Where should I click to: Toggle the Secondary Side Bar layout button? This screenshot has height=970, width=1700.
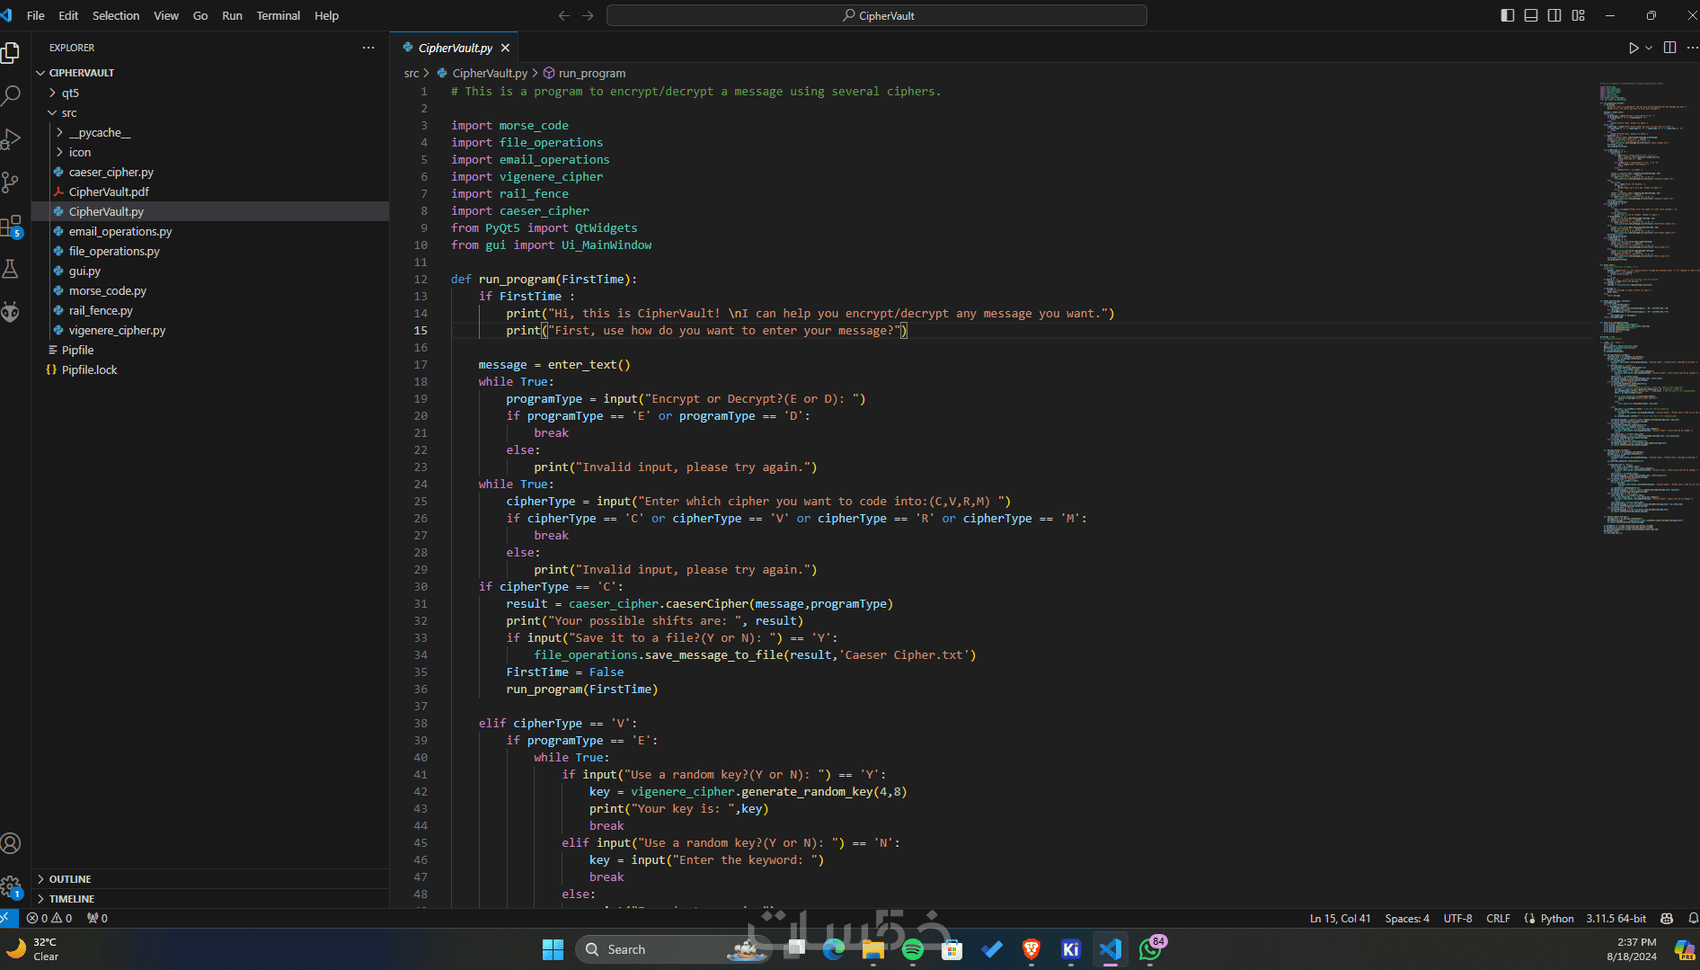point(1555,15)
